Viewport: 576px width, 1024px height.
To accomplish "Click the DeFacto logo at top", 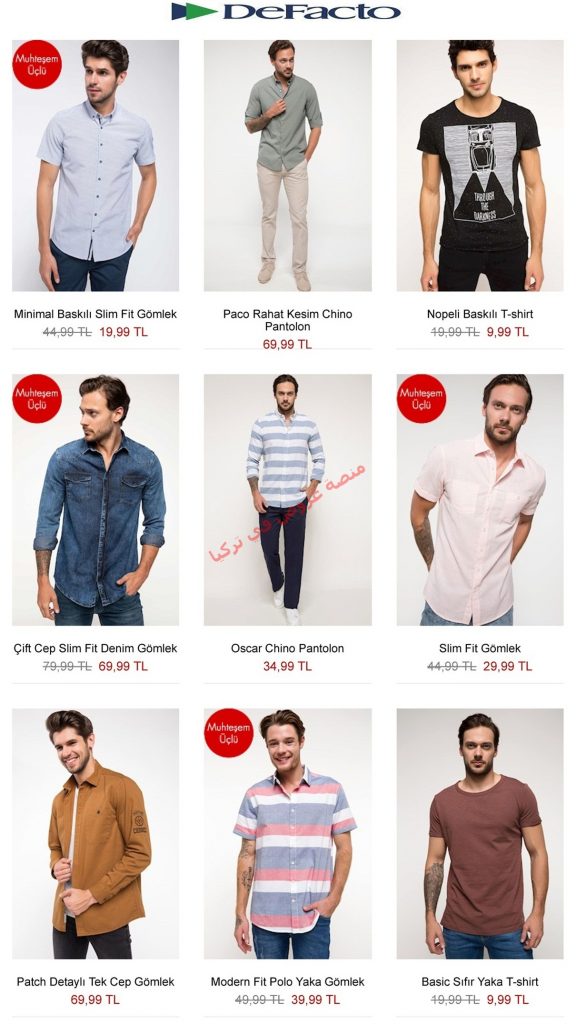I will pos(286,12).
